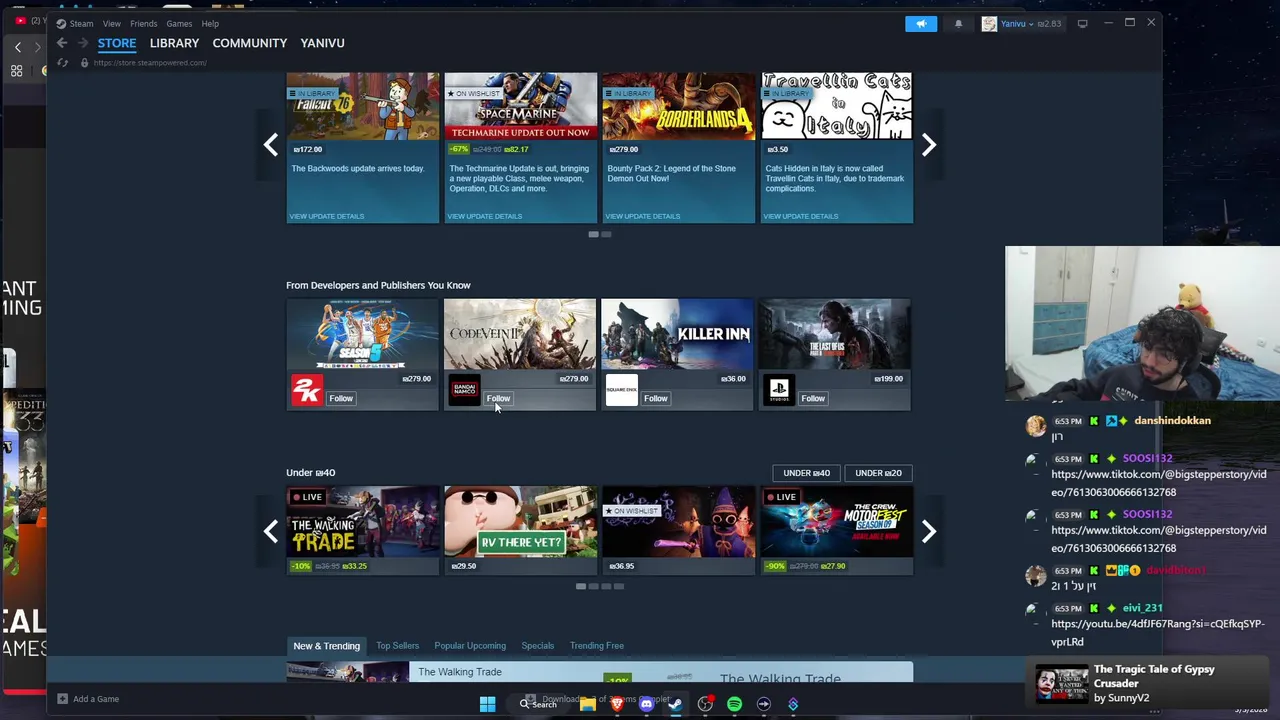Image resolution: width=1280 pixels, height=720 pixels.
Task: Click the Steam back navigation arrow
Action: click(x=62, y=43)
